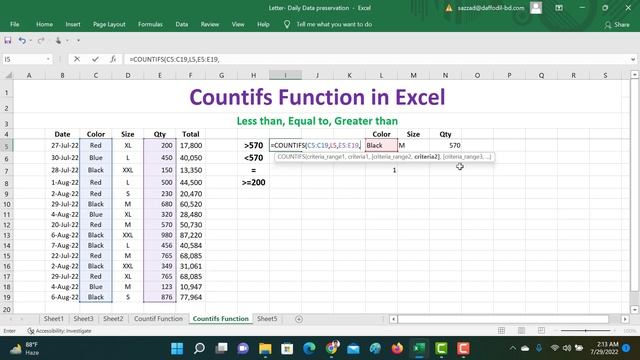The image size is (640, 360).
Task: Click the Name Box showing I5
Action: tap(24, 59)
